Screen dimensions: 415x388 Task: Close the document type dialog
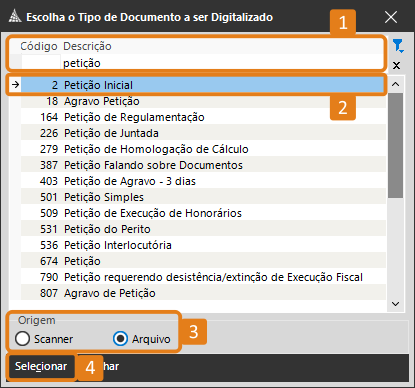tap(391, 17)
